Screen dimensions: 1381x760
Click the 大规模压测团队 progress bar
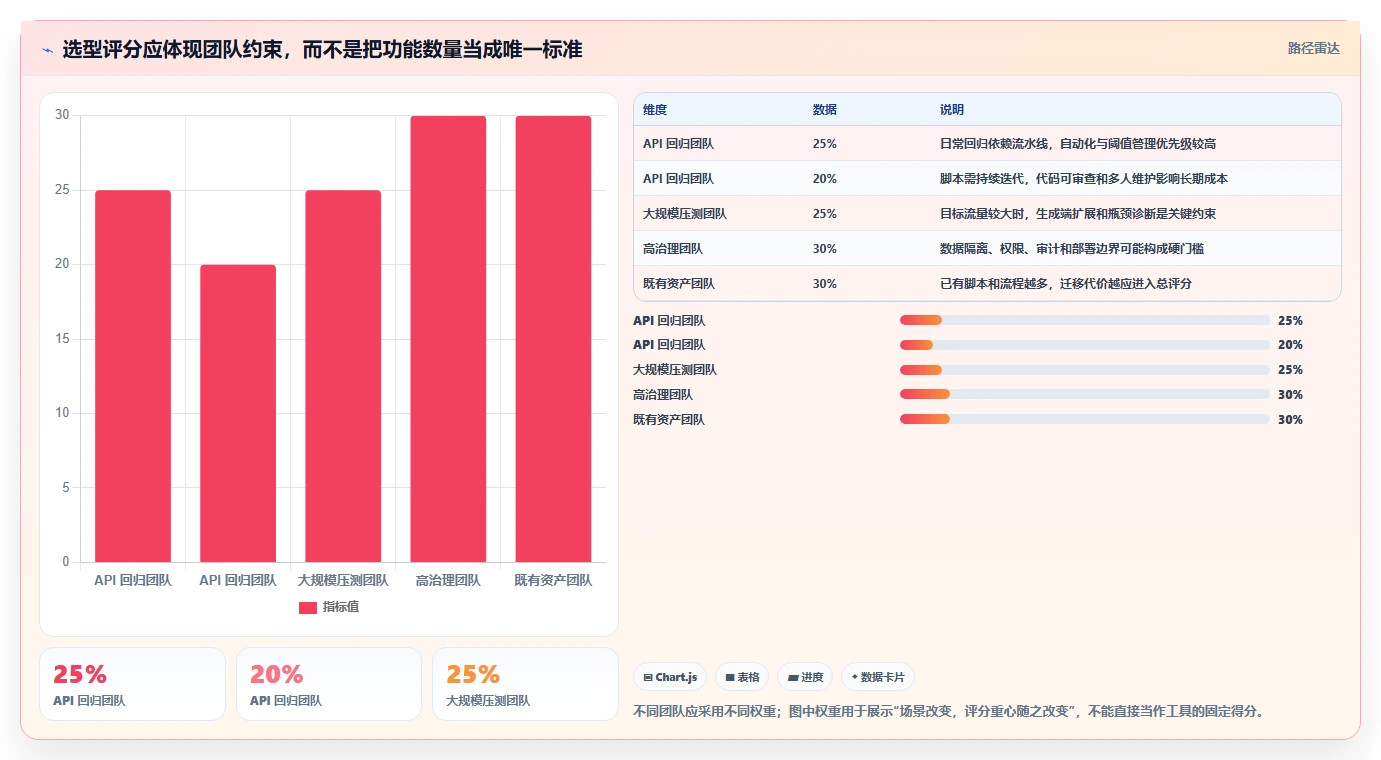(1085, 370)
